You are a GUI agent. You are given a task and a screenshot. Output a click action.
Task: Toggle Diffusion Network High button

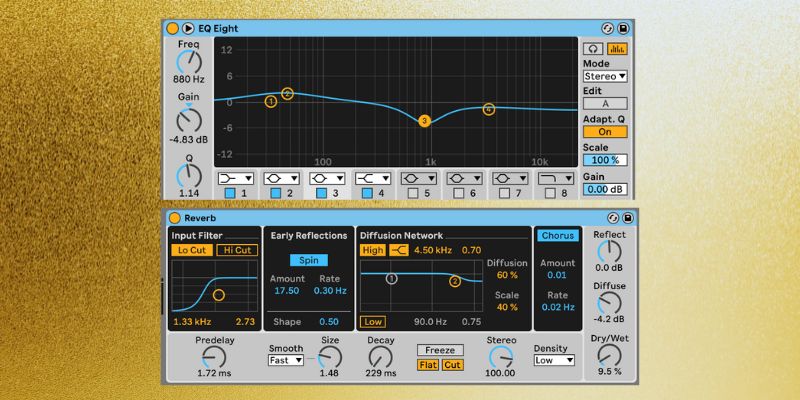tap(373, 250)
